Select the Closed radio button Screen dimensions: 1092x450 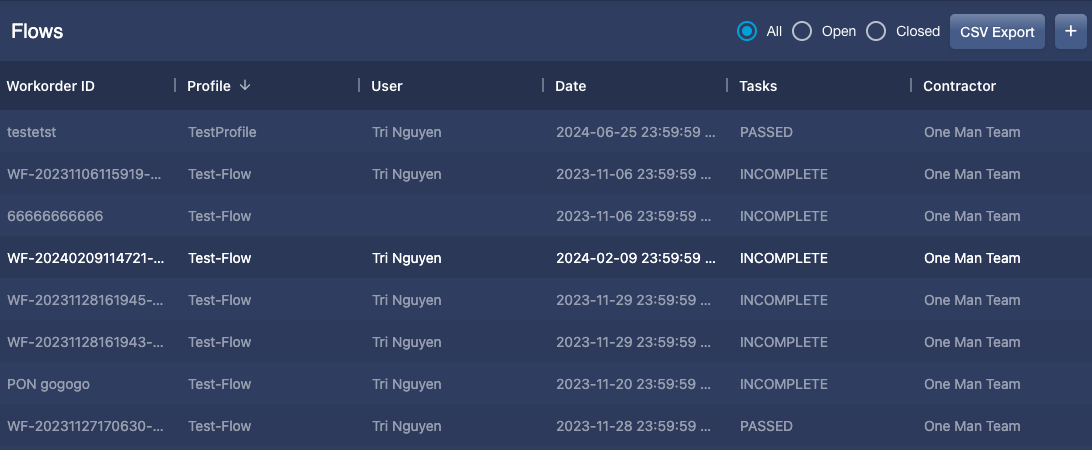tap(875, 31)
